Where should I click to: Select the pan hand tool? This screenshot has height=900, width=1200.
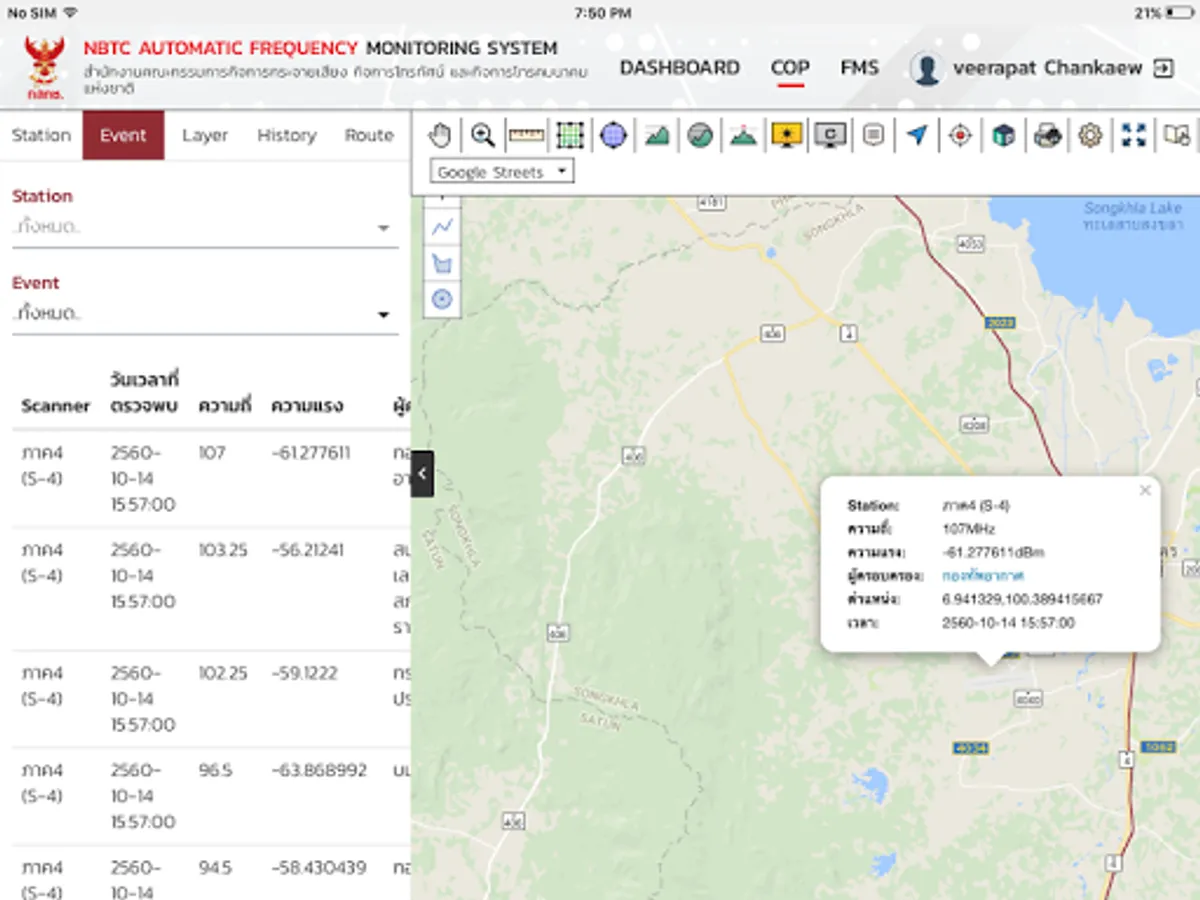(439, 135)
